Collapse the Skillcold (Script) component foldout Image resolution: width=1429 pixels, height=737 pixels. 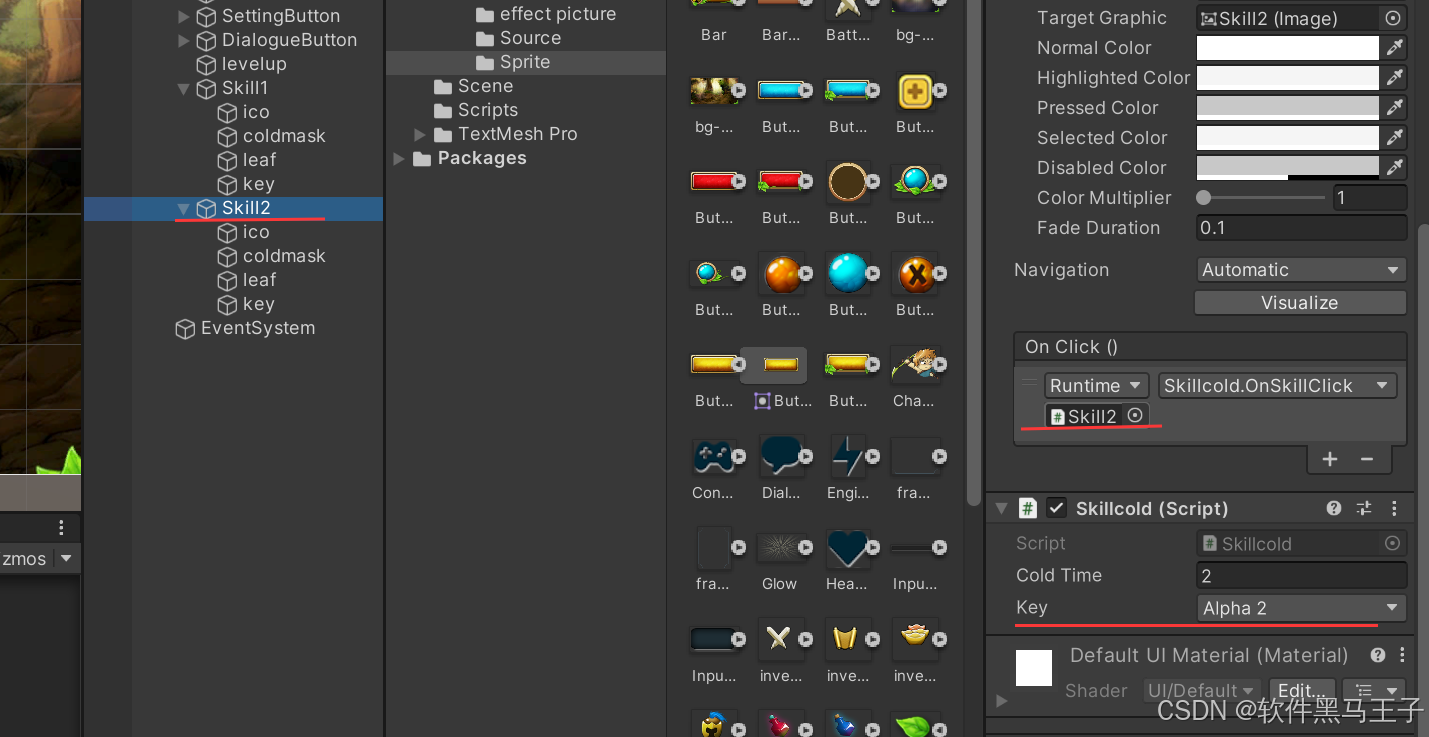point(1001,509)
